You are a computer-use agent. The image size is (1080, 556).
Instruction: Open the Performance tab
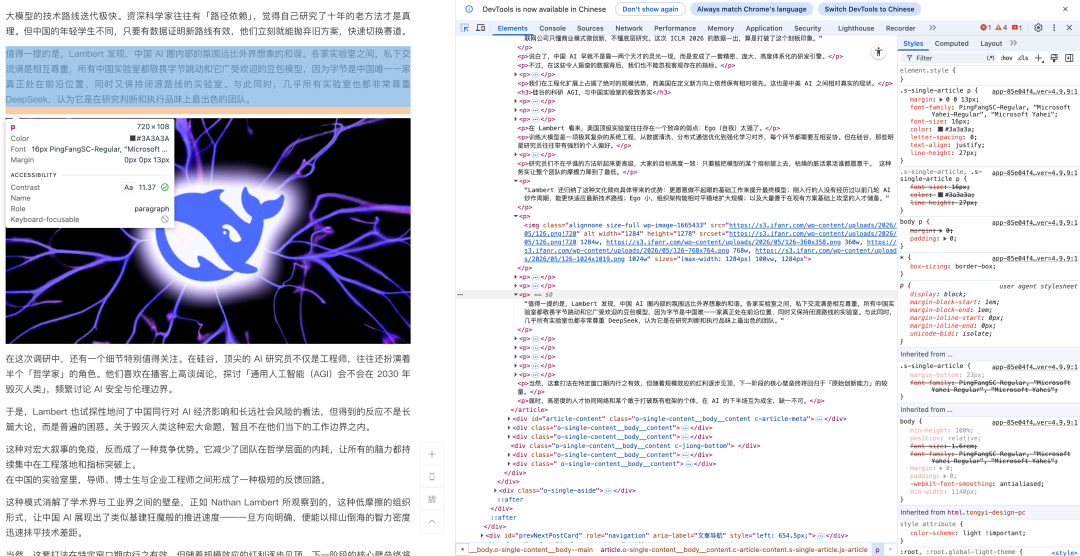(675, 28)
